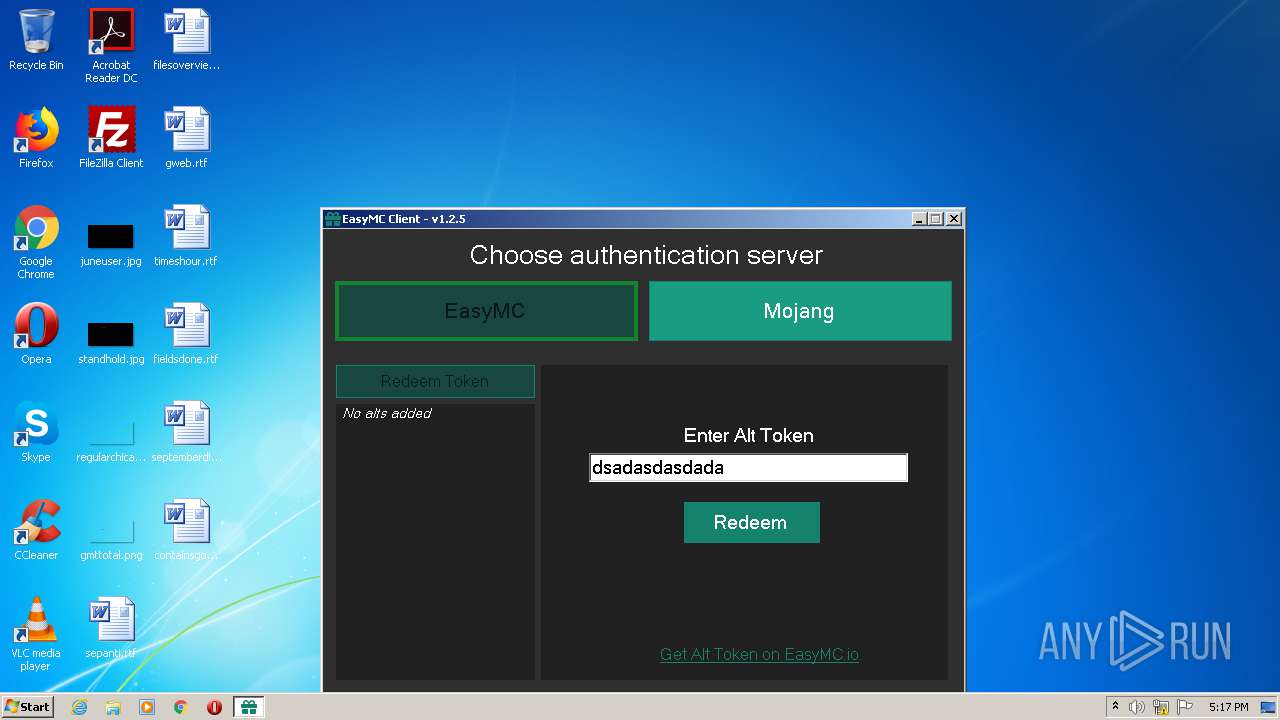Open FileZilla Client shortcut
This screenshot has width=1280, height=720.
coord(111,139)
